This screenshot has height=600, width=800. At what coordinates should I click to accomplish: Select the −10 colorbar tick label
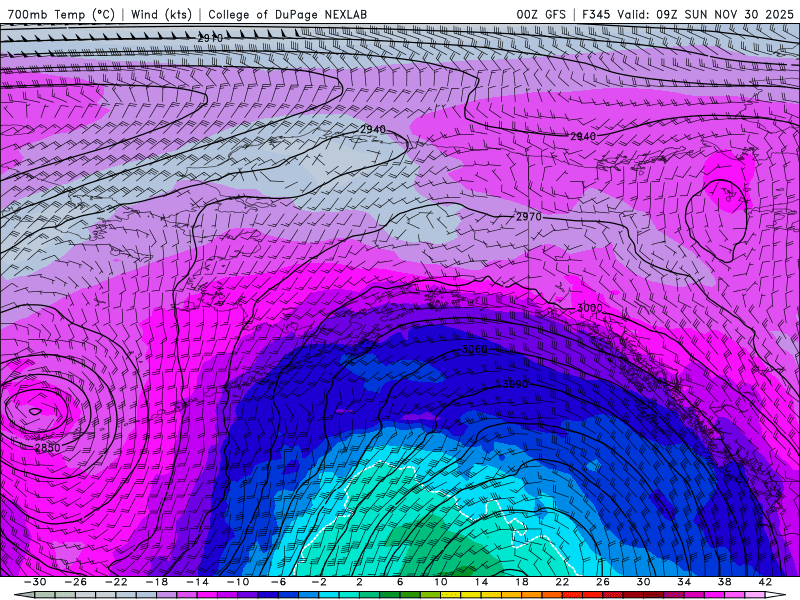(x=238, y=582)
